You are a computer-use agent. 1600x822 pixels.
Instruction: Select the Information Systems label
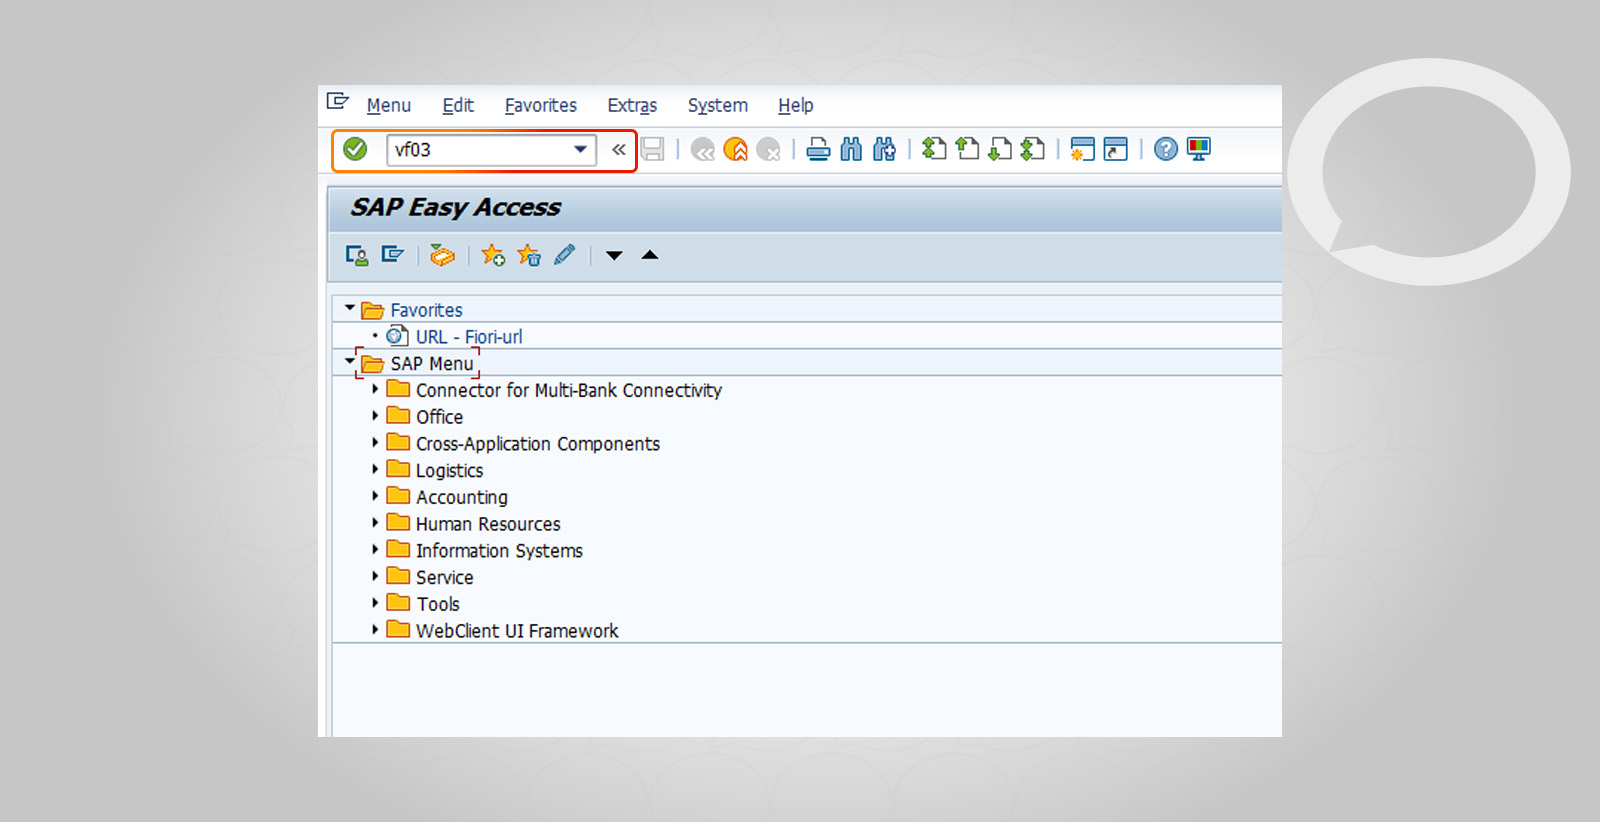[x=499, y=551]
